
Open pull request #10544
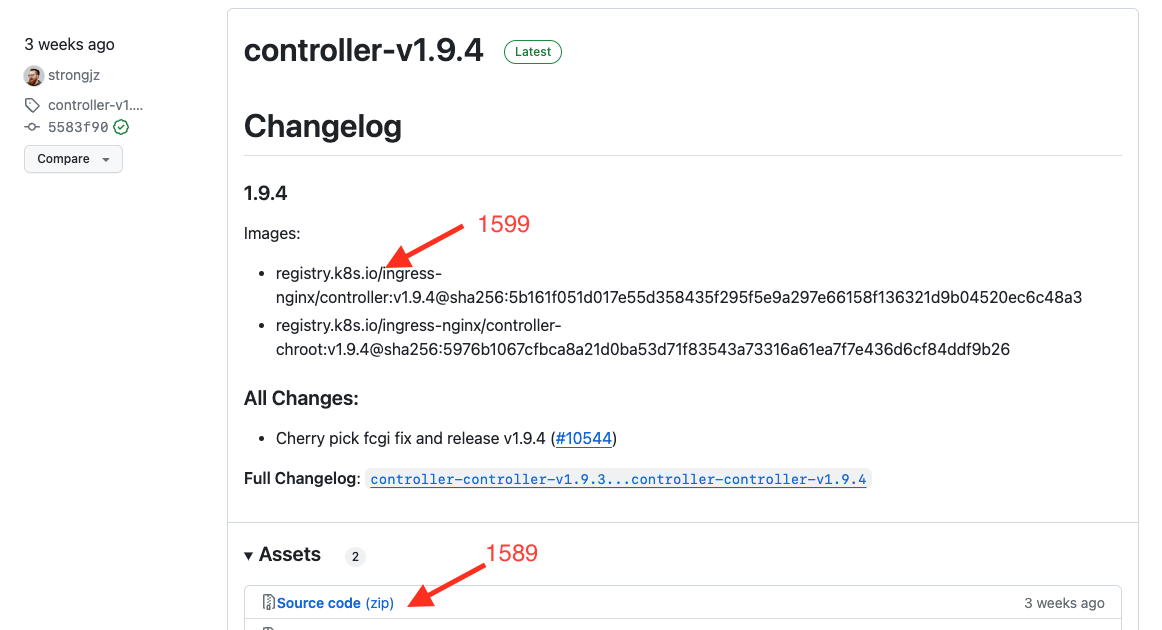[x=584, y=438]
